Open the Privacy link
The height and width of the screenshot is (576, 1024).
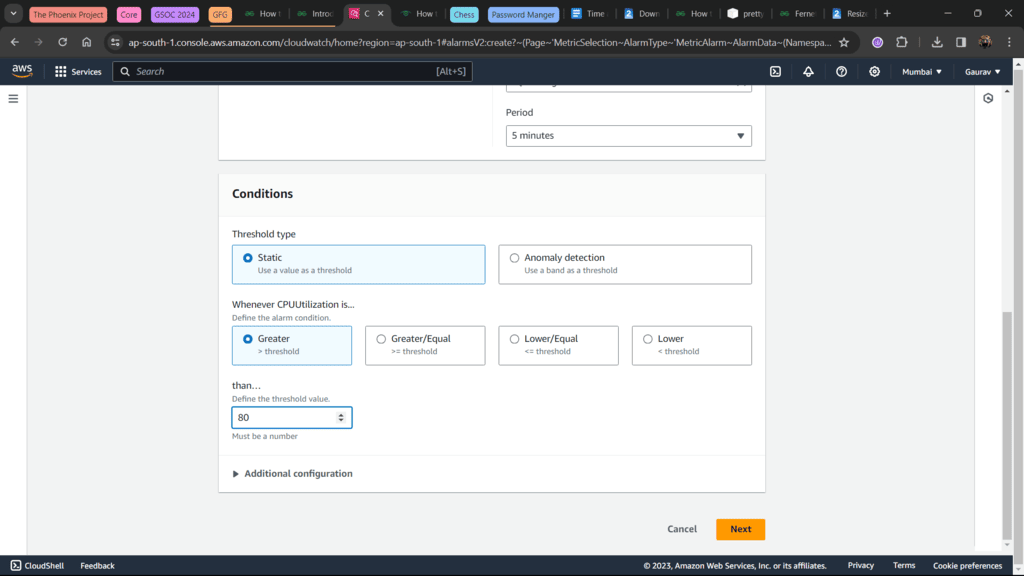(861, 566)
